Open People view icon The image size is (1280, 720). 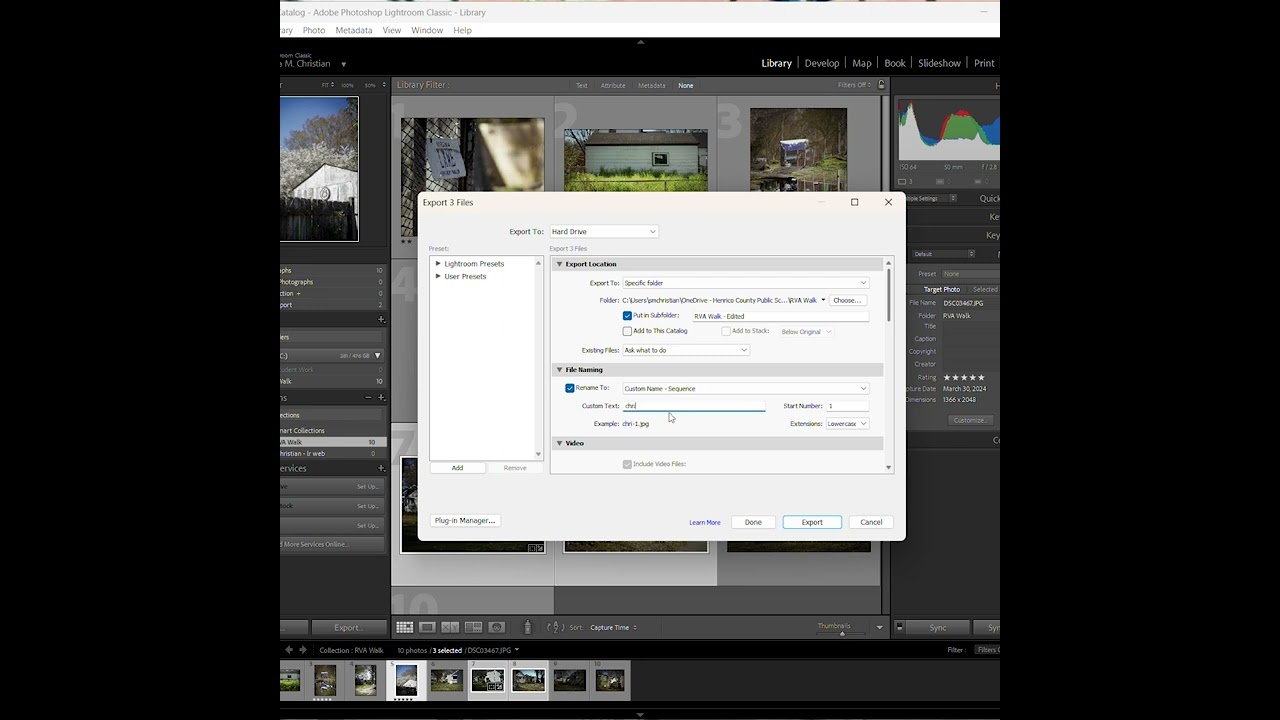(x=496, y=627)
